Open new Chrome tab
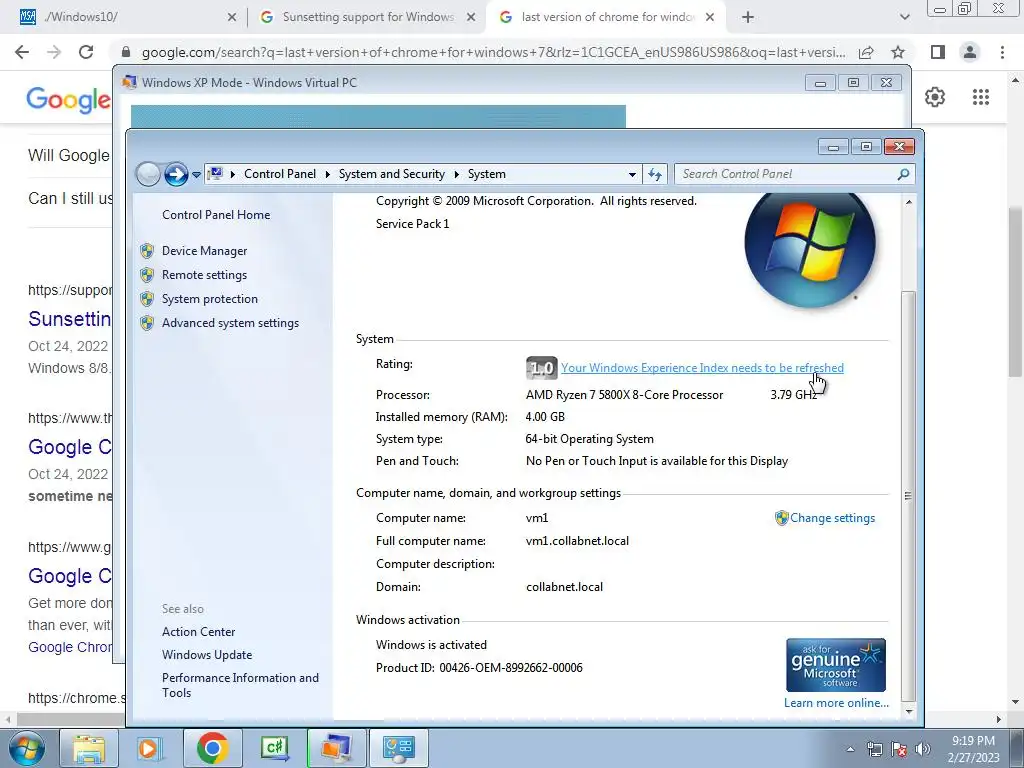 (x=748, y=17)
